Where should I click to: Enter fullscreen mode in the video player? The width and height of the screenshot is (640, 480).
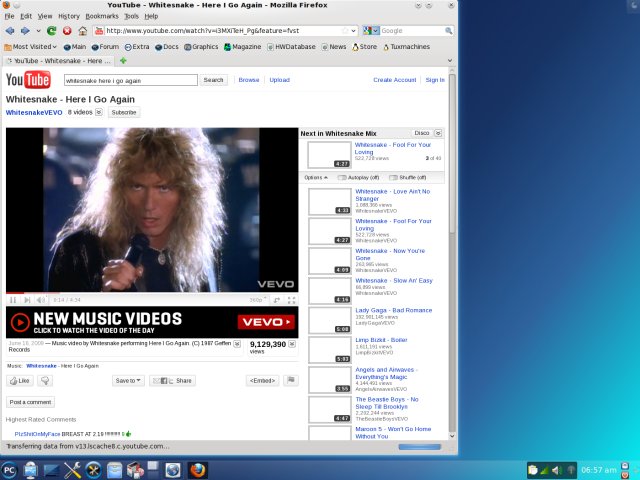coord(291,300)
